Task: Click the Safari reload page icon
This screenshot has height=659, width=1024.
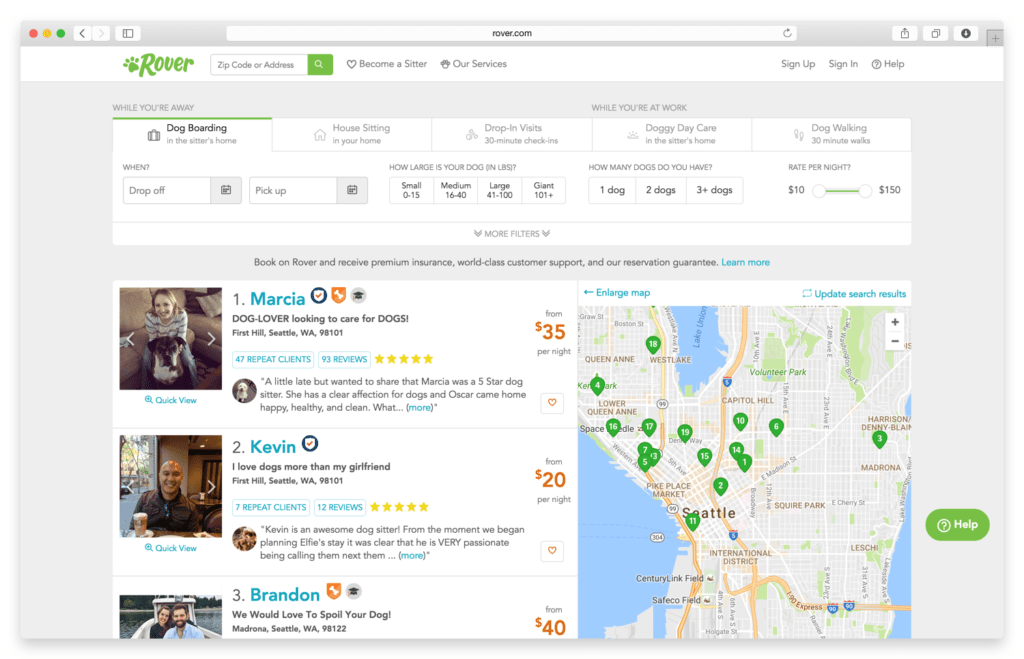Action: click(x=787, y=33)
